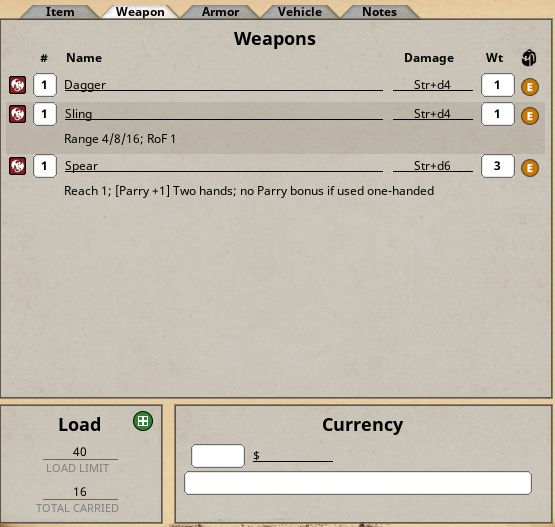Screen dimensions: 555x527
Task: Click the Sling range notes line
Action: click(120, 139)
